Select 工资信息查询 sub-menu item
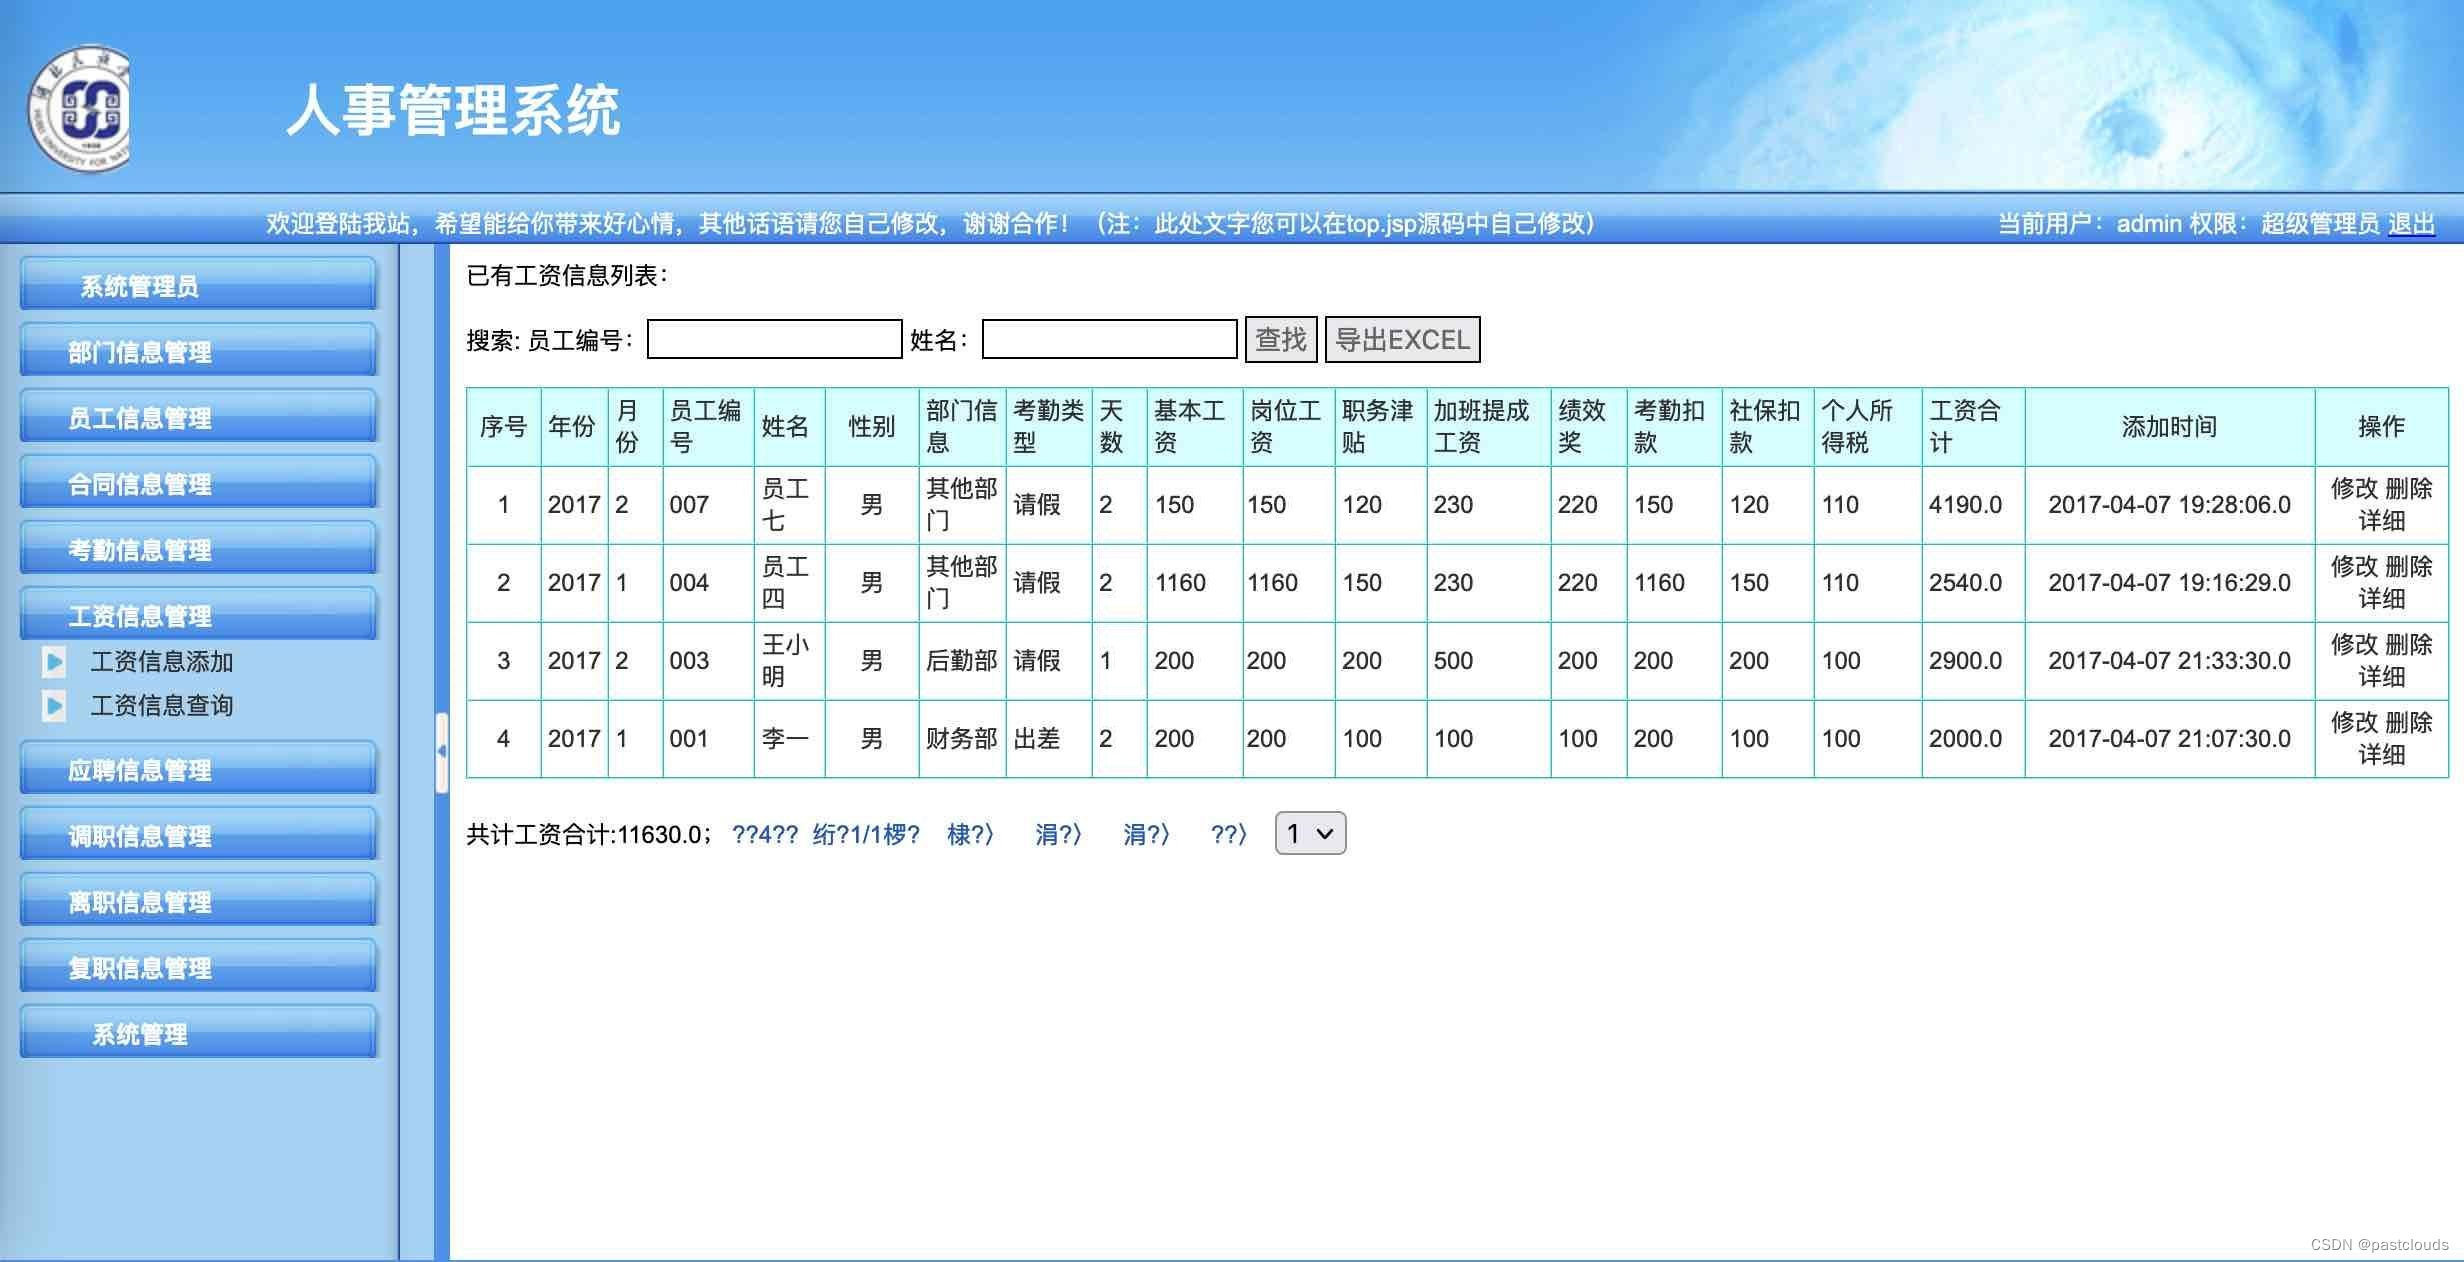Screen dimensions: 2464x1262 click(x=163, y=706)
